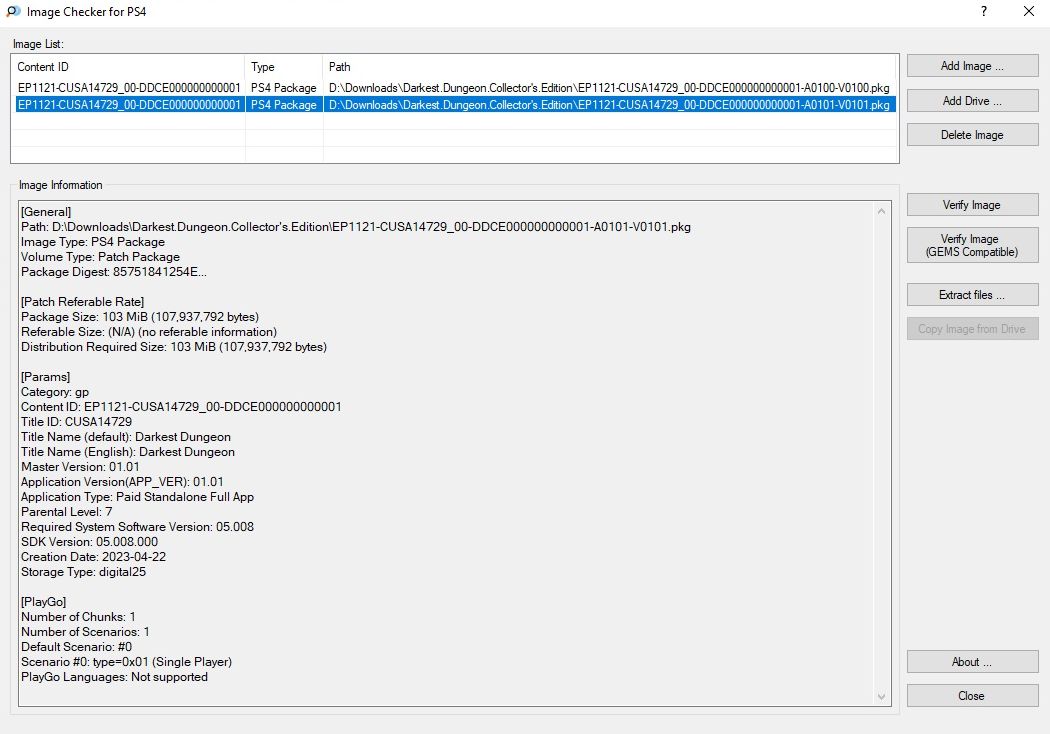Image resolution: width=1050 pixels, height=734 pixels.
Task: Click the Add Image button
Action: (x=972, y=66)
